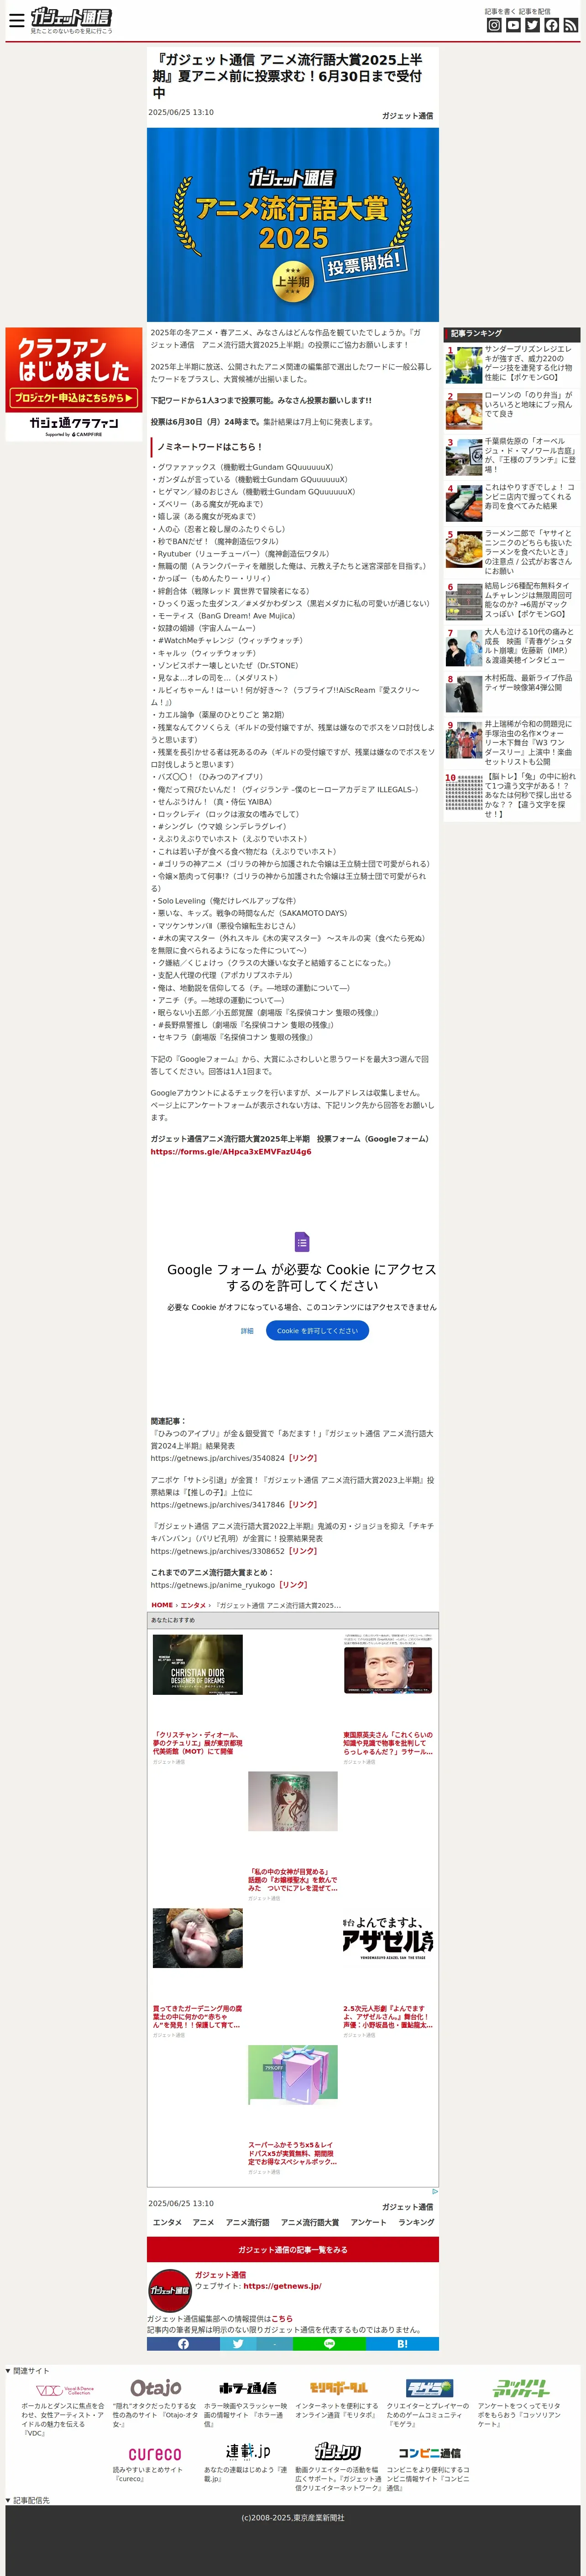
Task: Open the モゲラ related site logo
Action: tap(430, 2387)
